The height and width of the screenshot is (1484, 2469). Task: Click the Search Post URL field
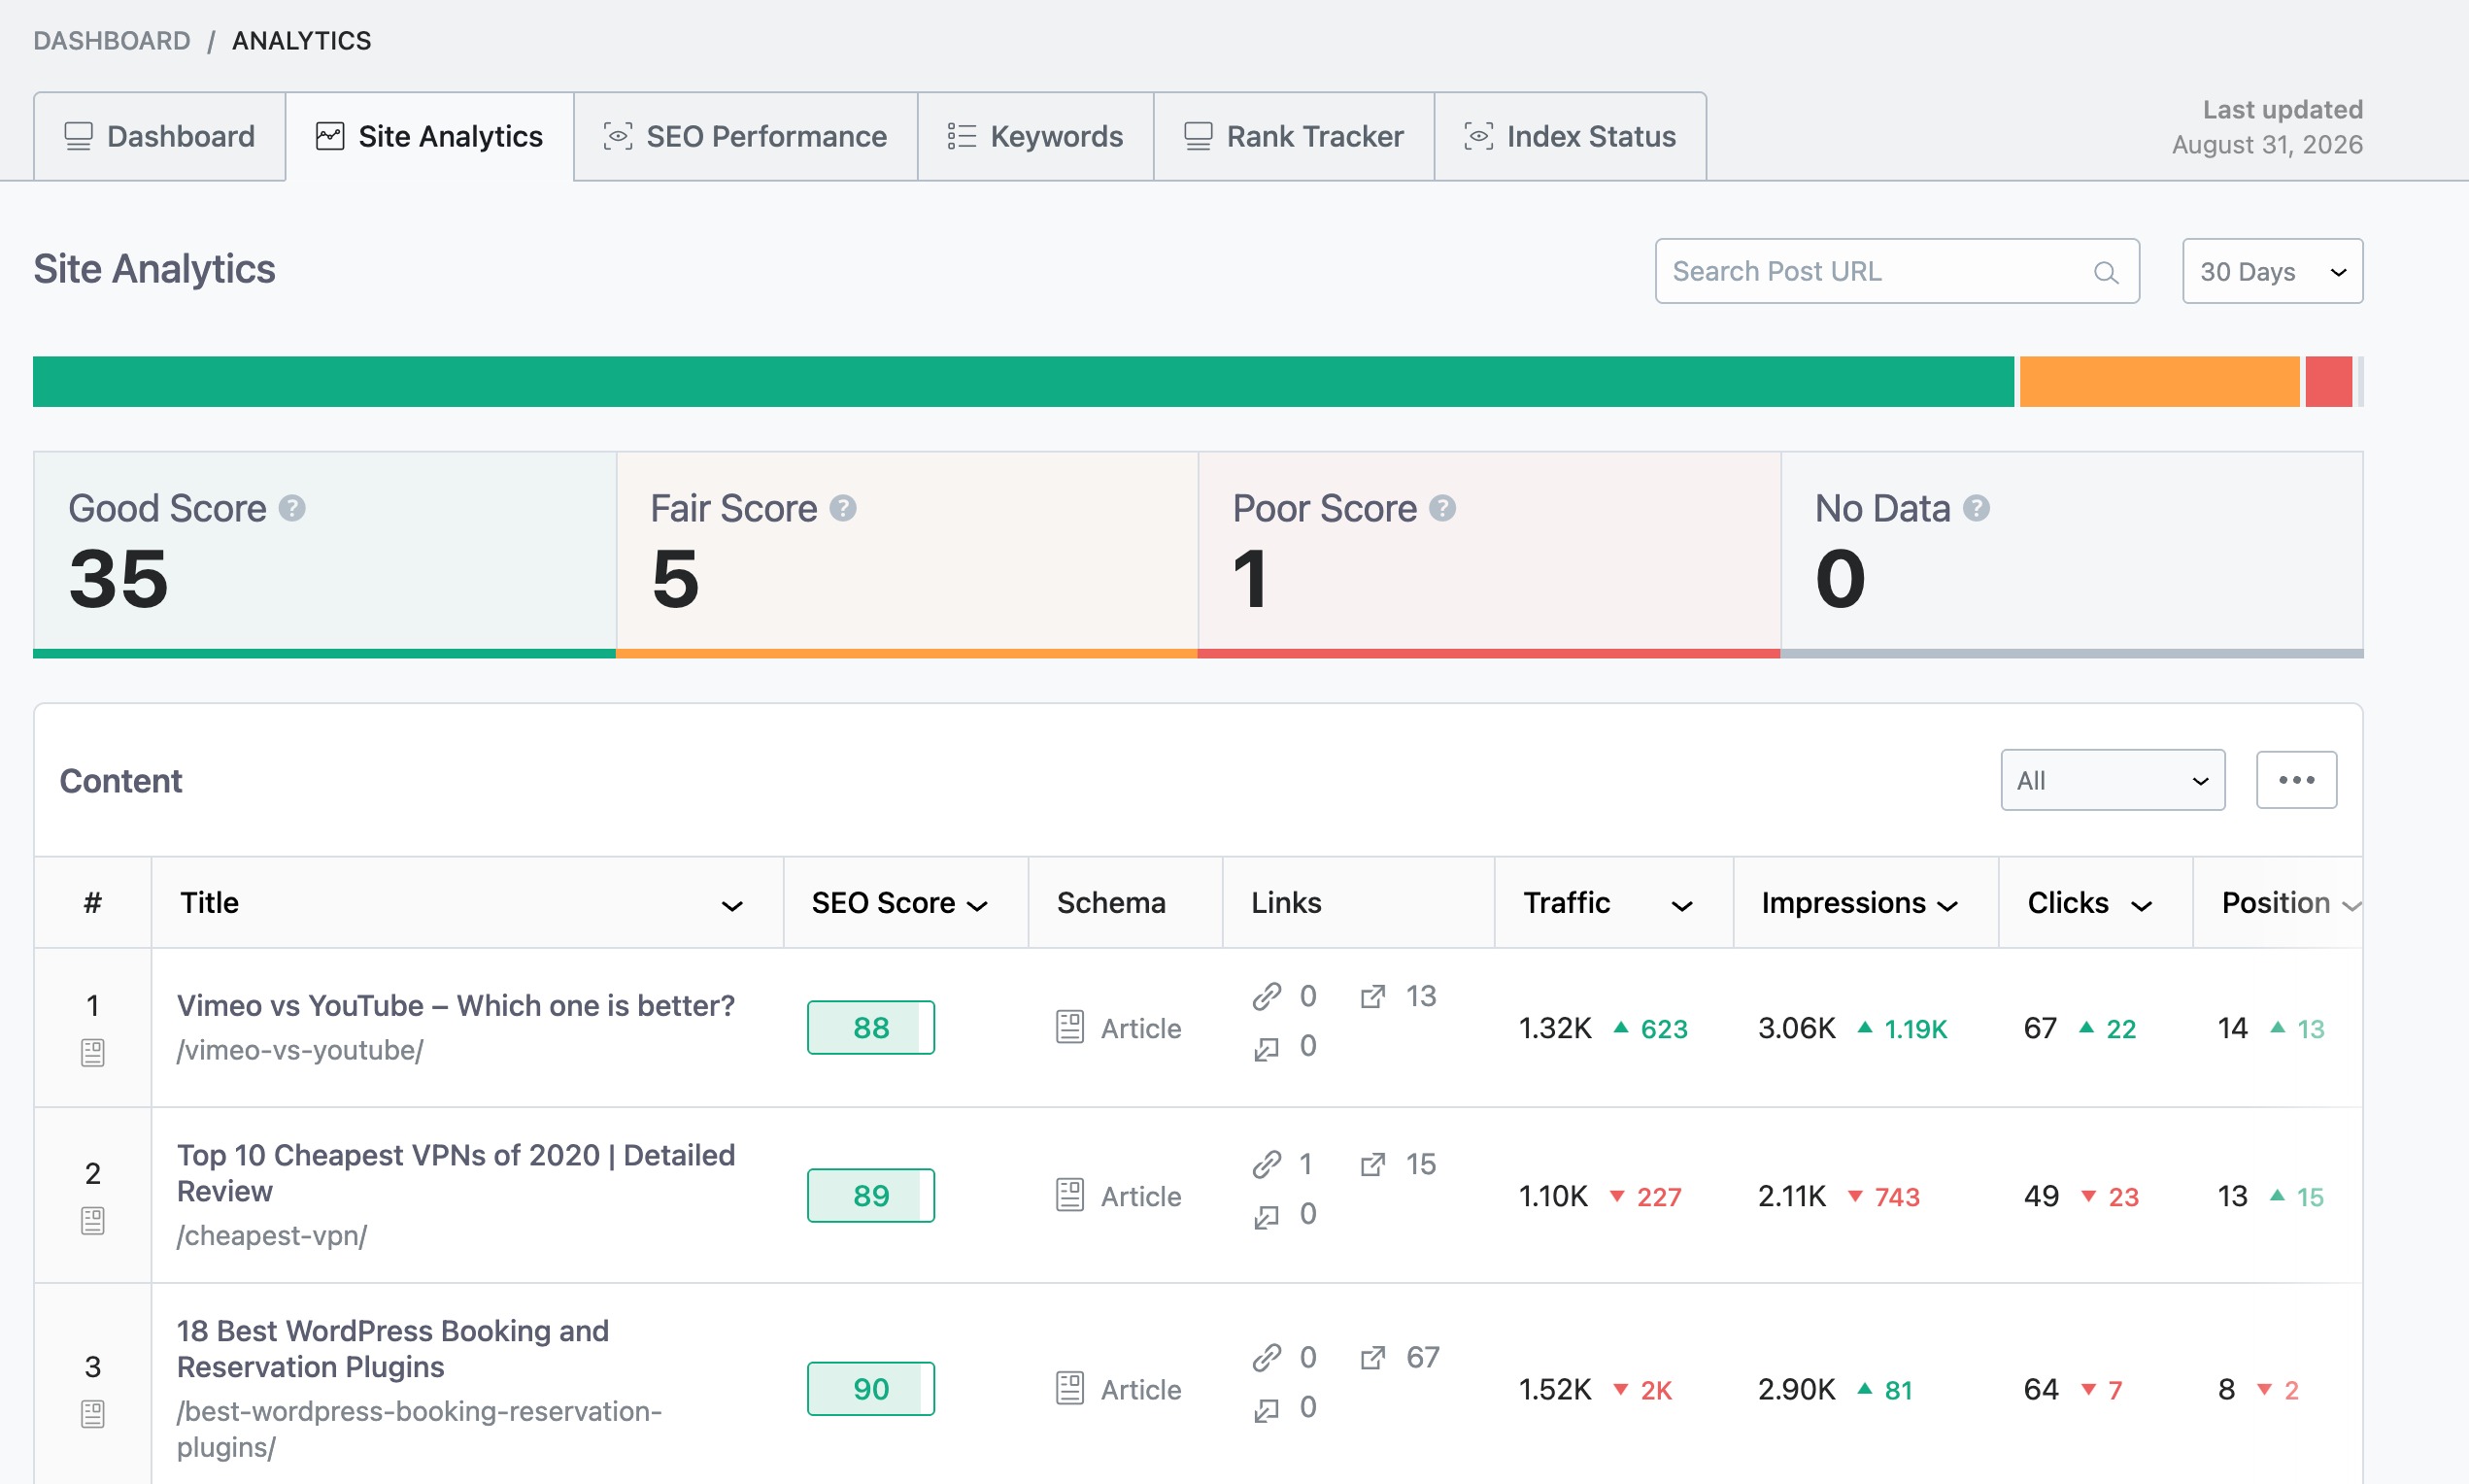pyautogui.click(x=1896, y=271)
